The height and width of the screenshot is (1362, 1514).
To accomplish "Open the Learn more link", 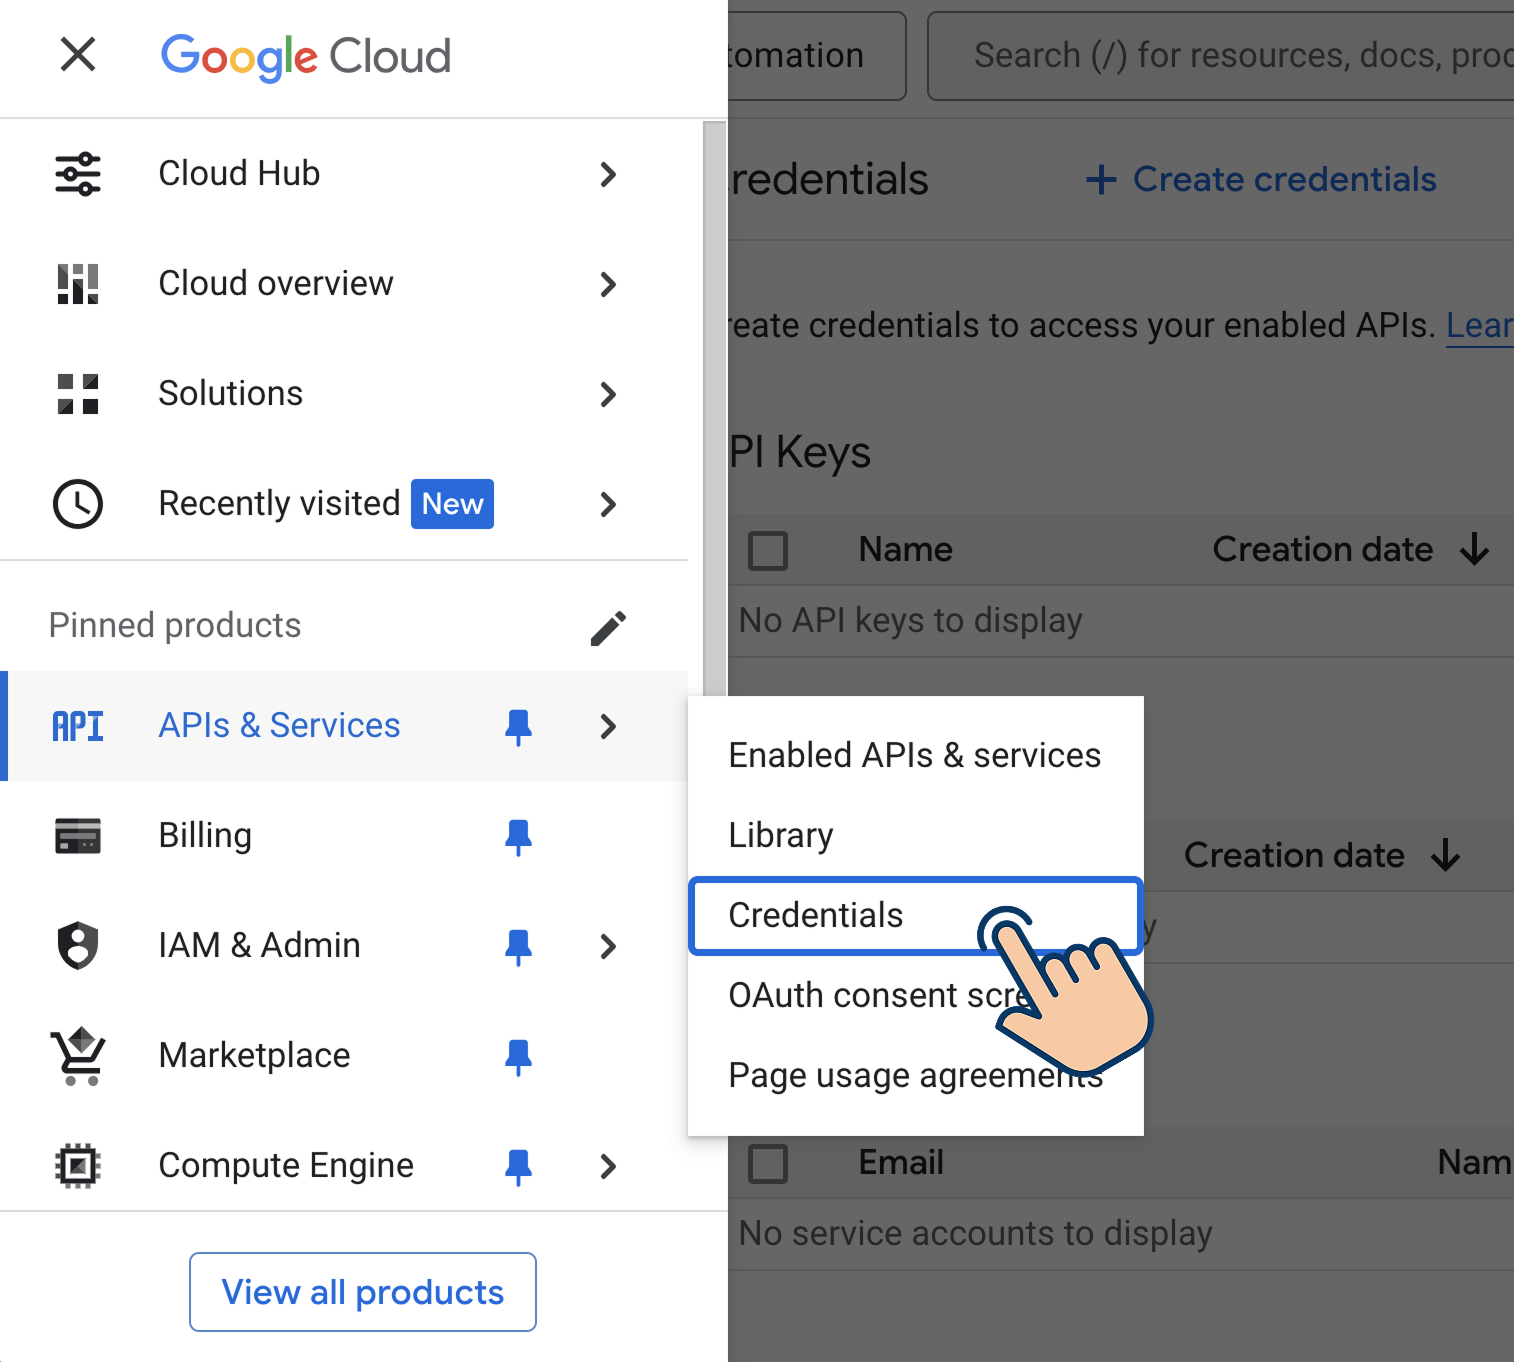I will (x=1480, y=326).
